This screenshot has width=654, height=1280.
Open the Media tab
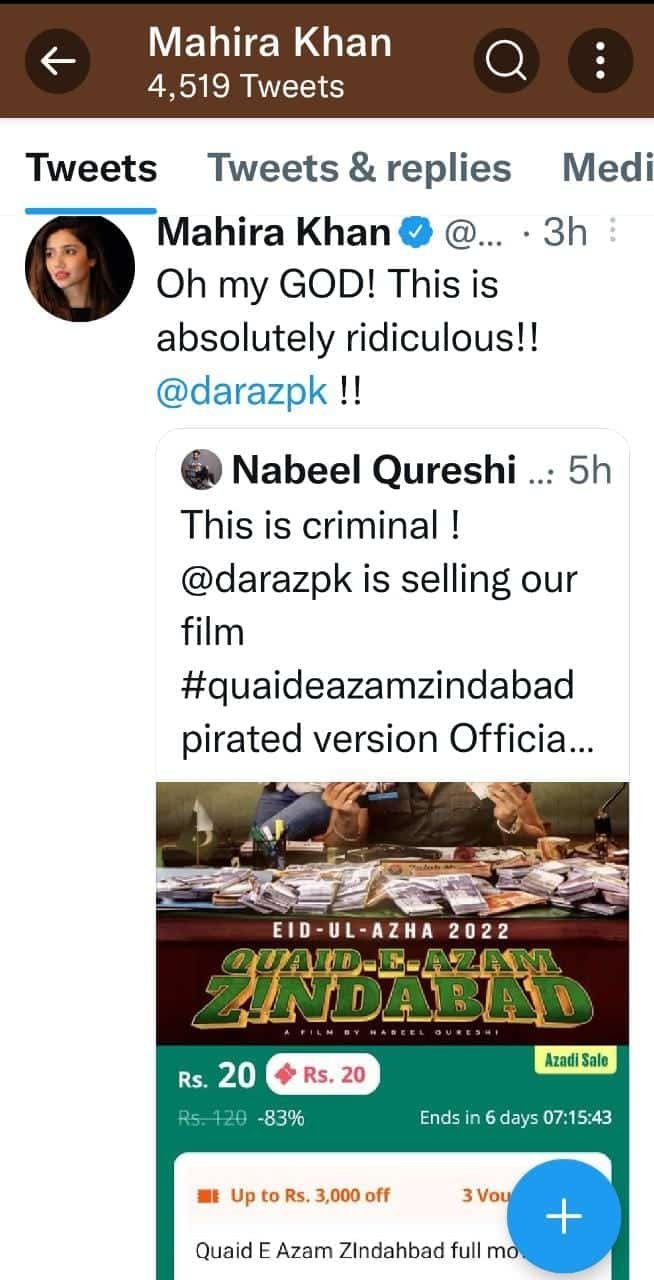[x=607, y=168]
